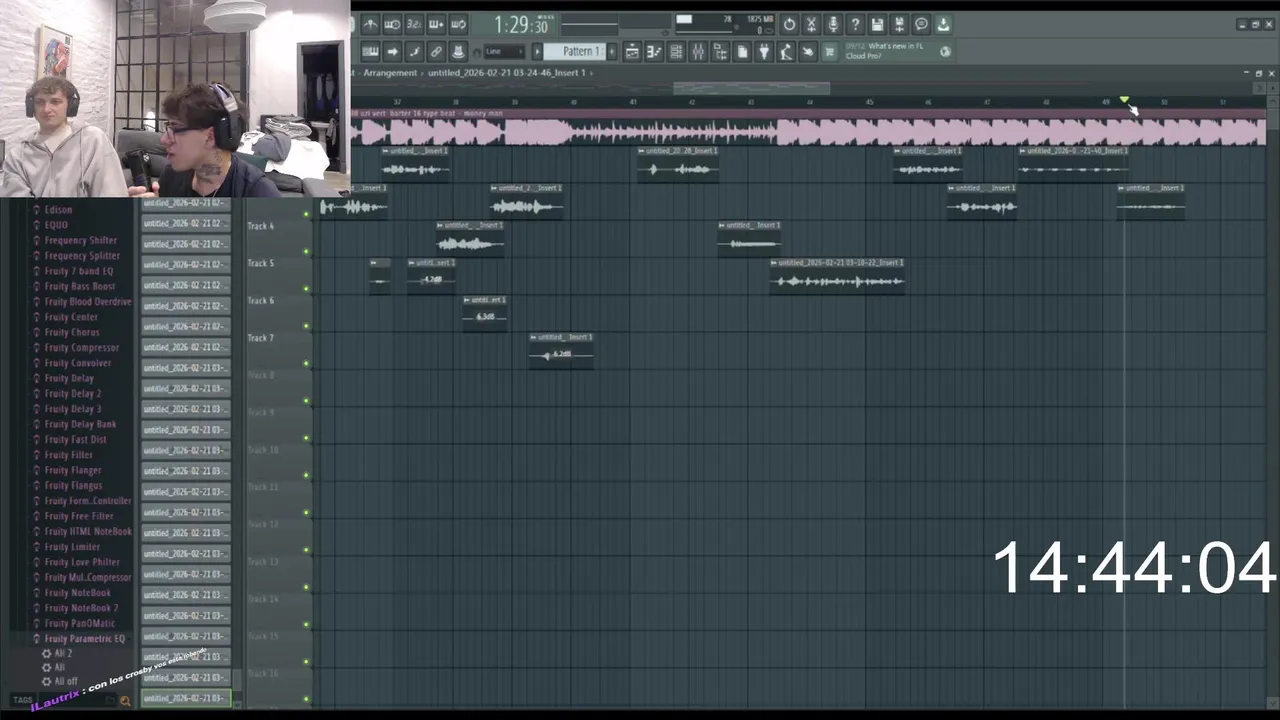The height and width of the screenshot is (720, 1280).
Task: Toggle overdub recording mode icon
Action: pos(436,24)
